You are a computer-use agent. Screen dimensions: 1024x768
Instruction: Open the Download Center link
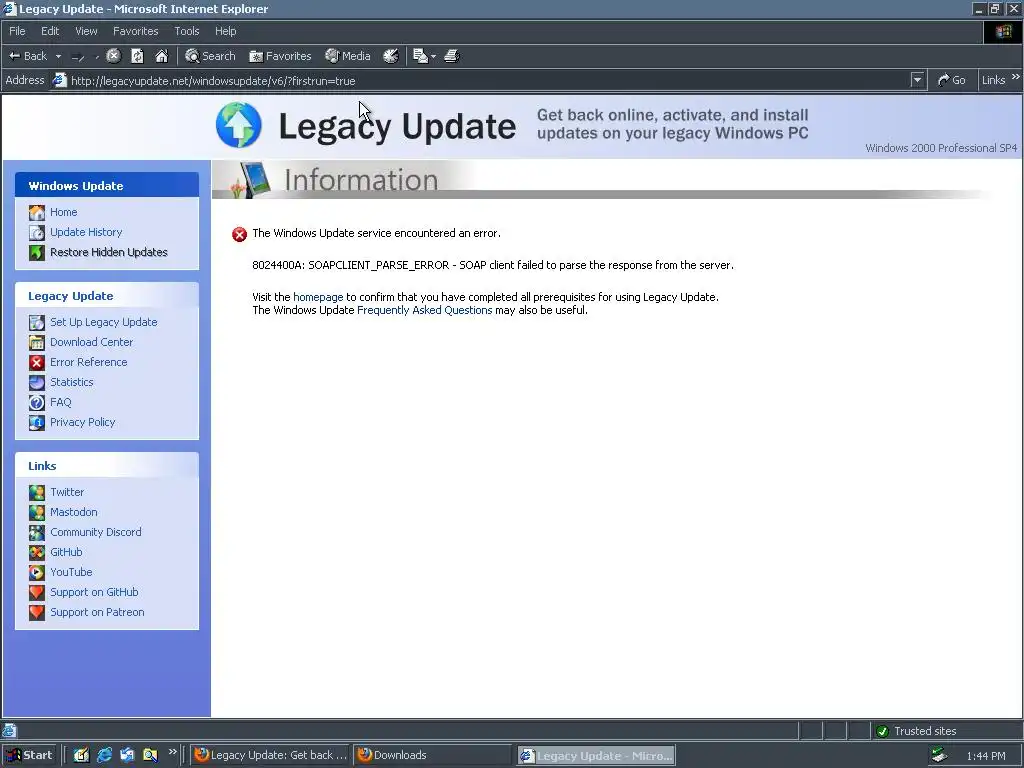[91, 342]
